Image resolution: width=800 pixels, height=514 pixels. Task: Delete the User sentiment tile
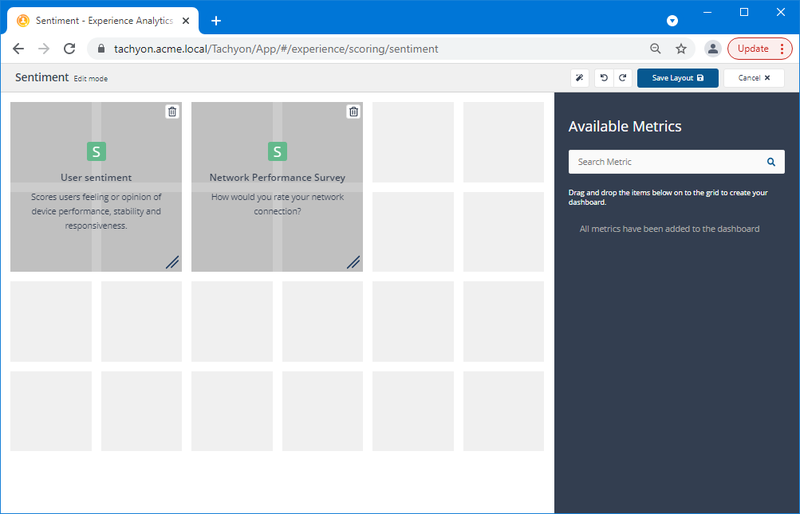pos(172,111)
